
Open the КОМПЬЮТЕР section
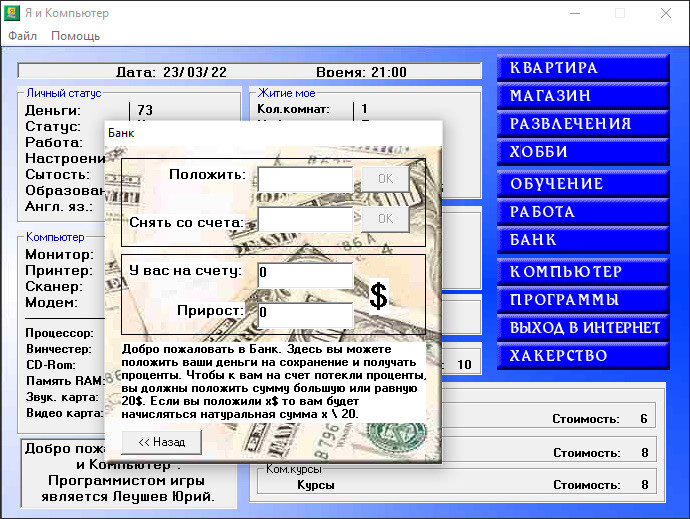[583, 272]
